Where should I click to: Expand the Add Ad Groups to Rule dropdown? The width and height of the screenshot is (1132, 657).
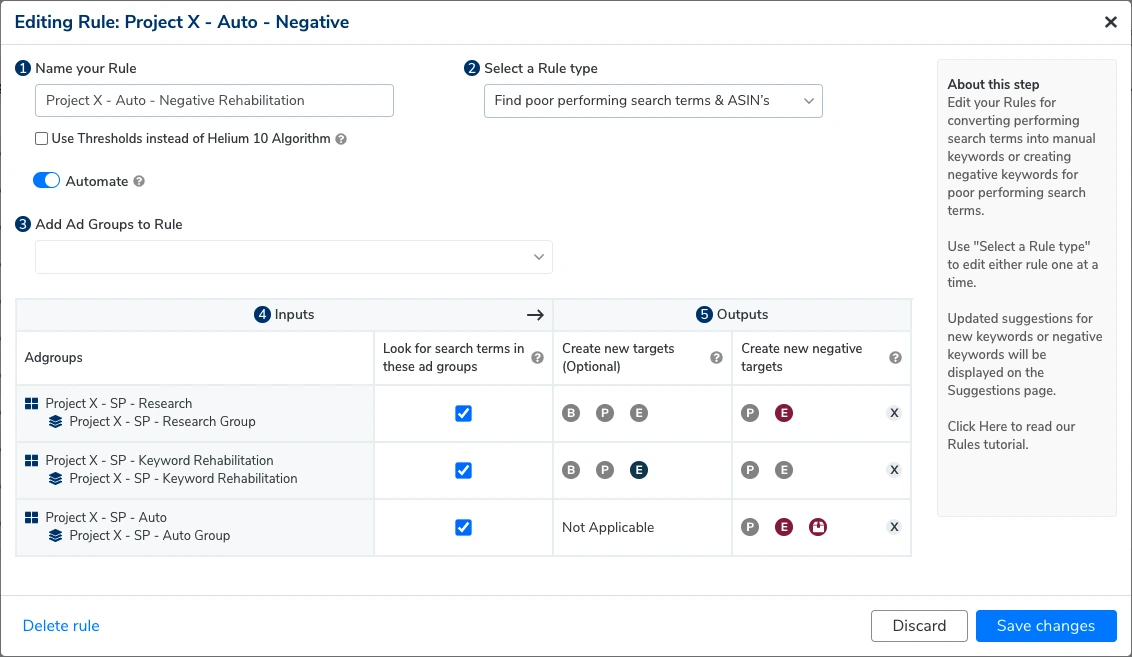coord(294,257)
